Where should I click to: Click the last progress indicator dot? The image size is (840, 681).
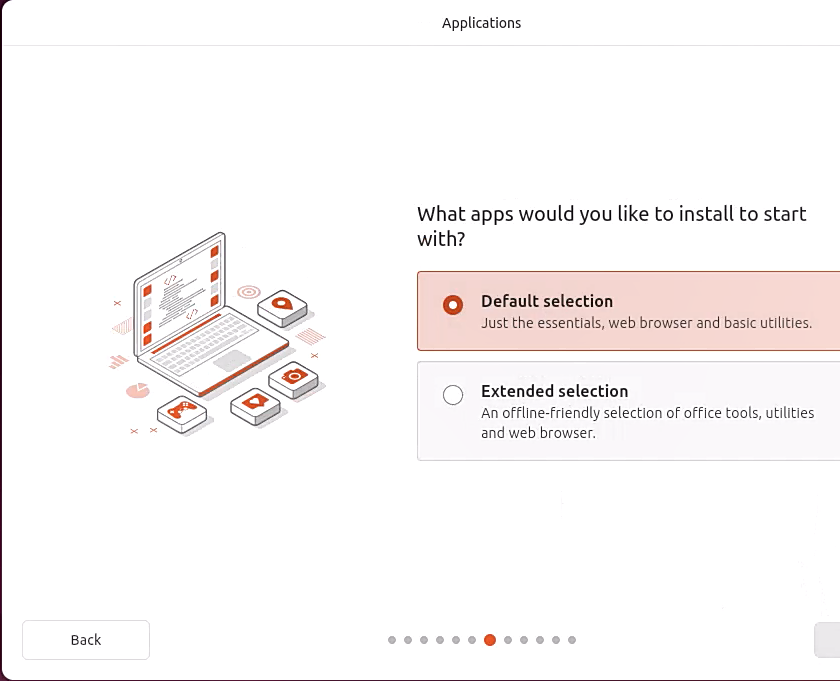coord(572,639)
